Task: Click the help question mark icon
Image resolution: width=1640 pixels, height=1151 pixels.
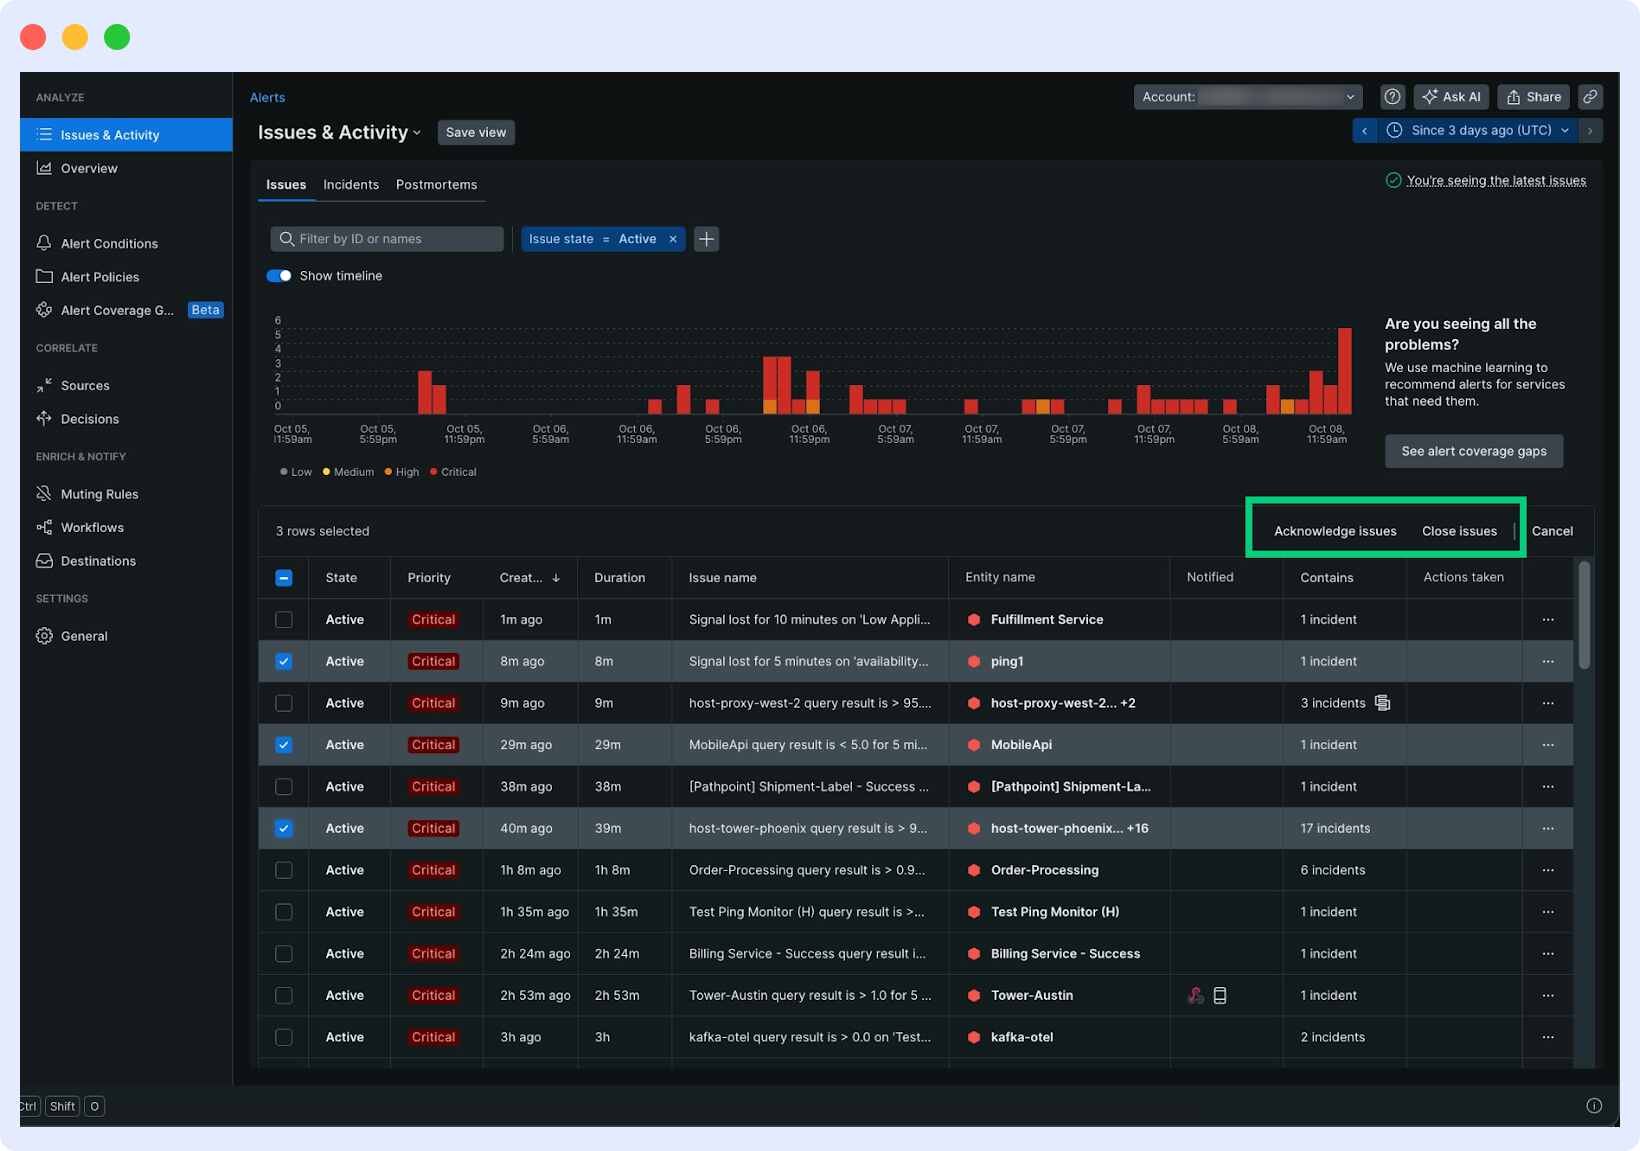Action: pyautogui.click(x=1392, y=96)
